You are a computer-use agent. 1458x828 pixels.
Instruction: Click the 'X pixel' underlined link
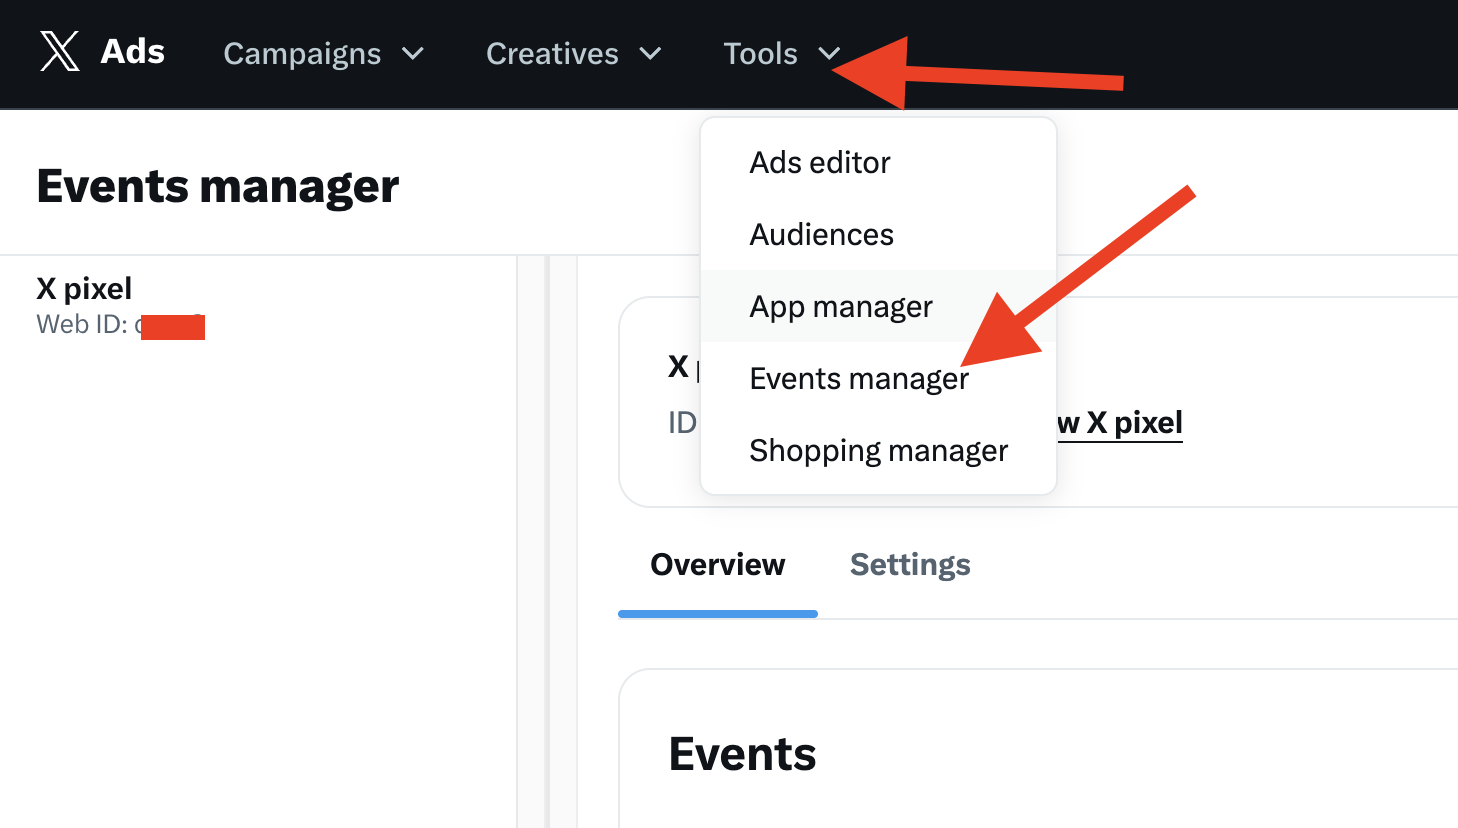click(x=1120, y=423)
